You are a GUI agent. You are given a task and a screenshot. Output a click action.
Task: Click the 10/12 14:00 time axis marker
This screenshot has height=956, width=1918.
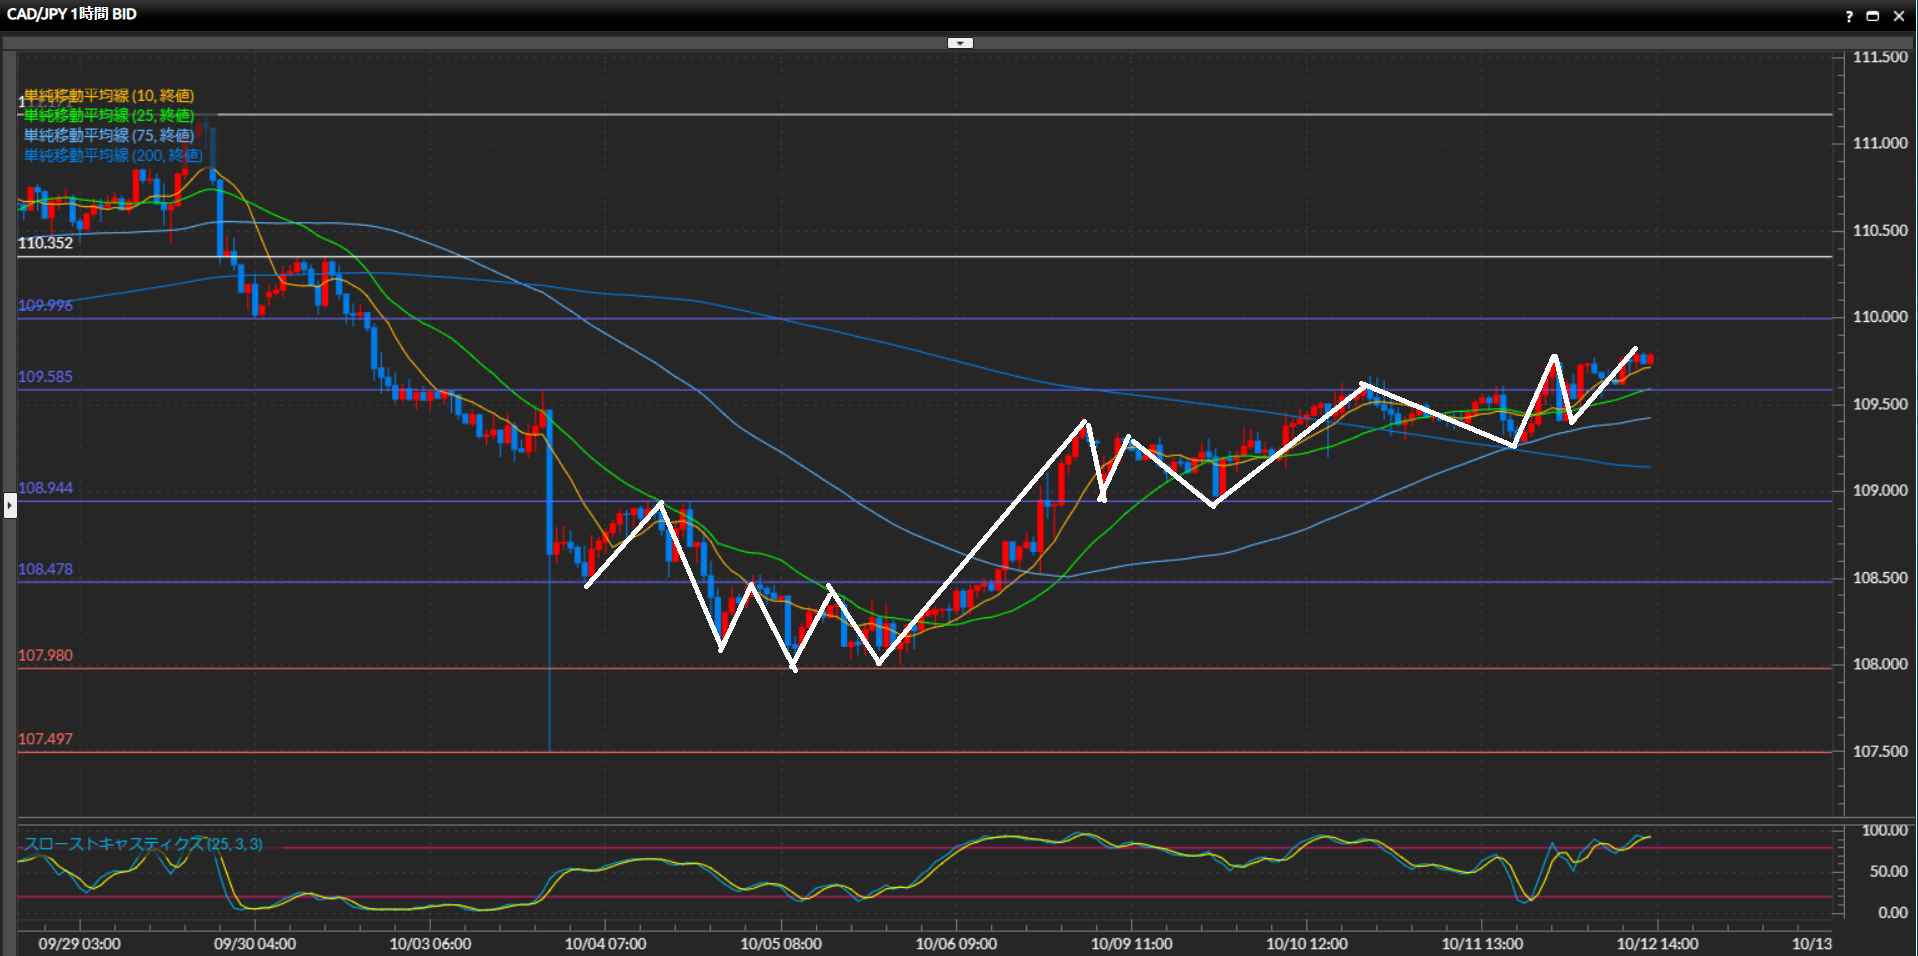coord(1657,944)
